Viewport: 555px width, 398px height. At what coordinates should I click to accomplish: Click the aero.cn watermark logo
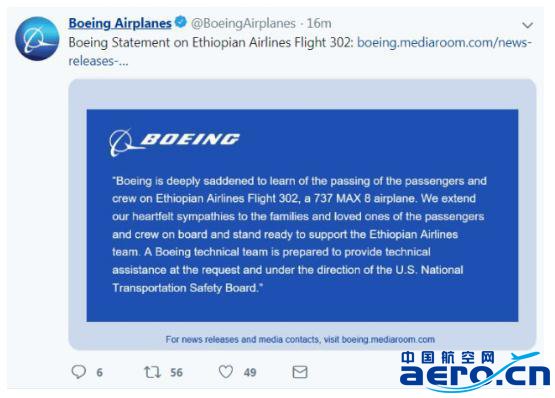click(475, 371)
